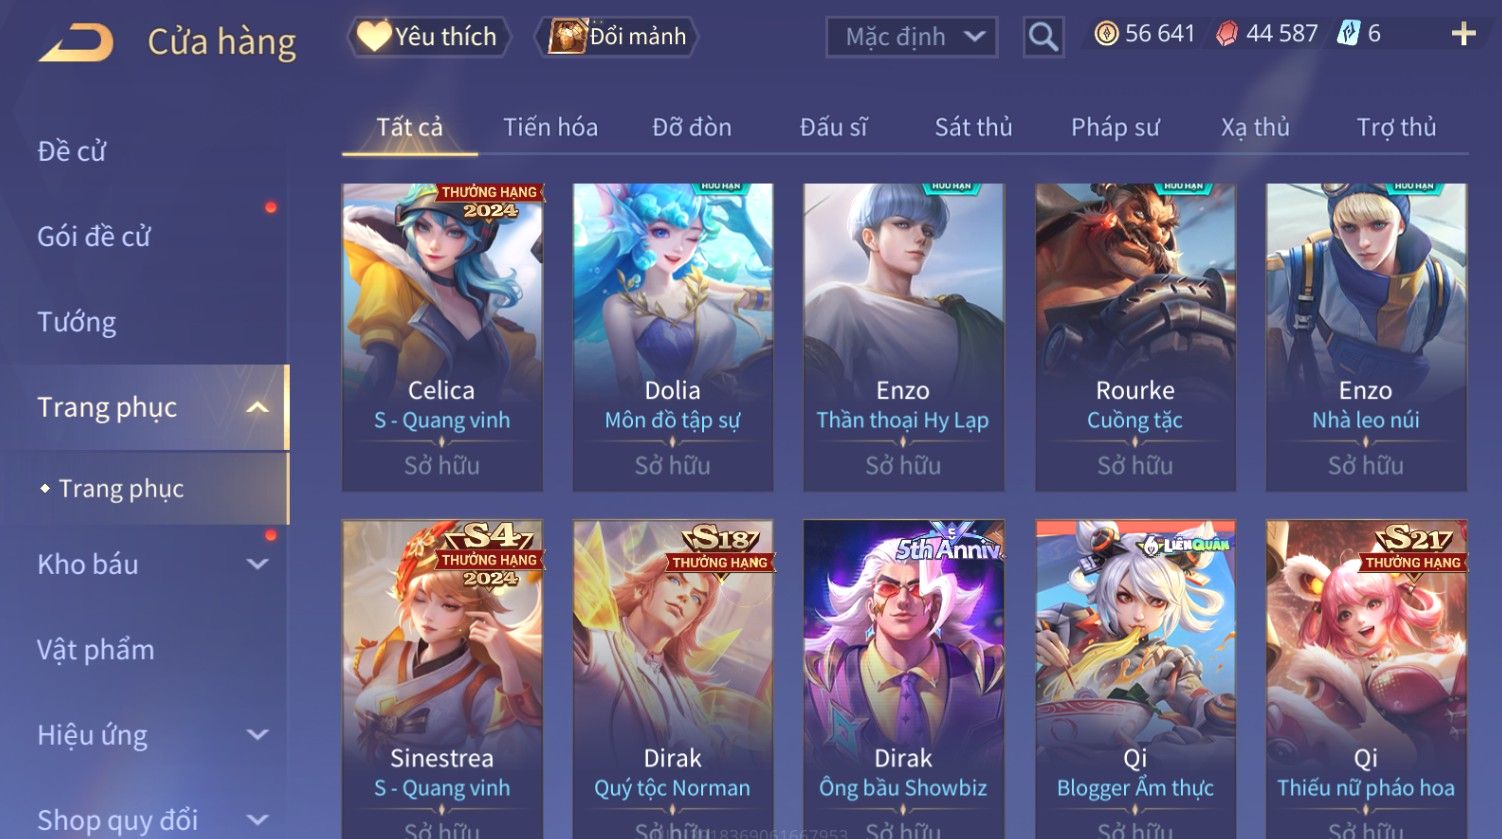The image size is (1502, 839).
Task: Click the gold coin icon
Action: pos(1106,34)
